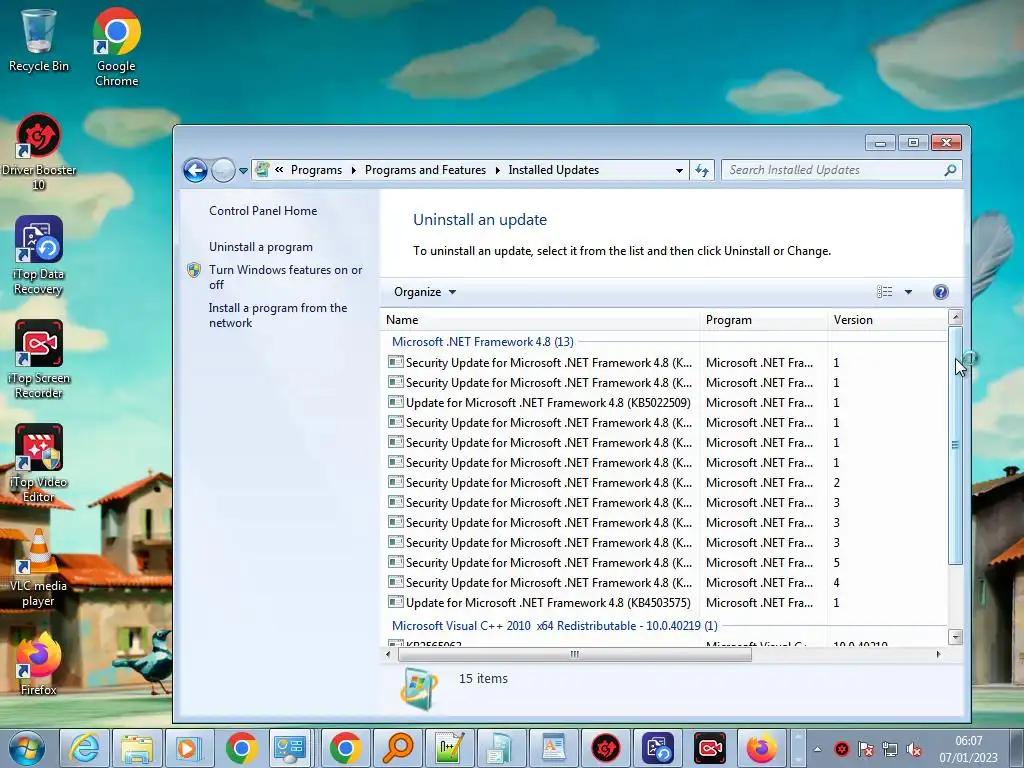Click Programs and Features breadcrumb
This screenshot has width=1024, height=768.
425,170
